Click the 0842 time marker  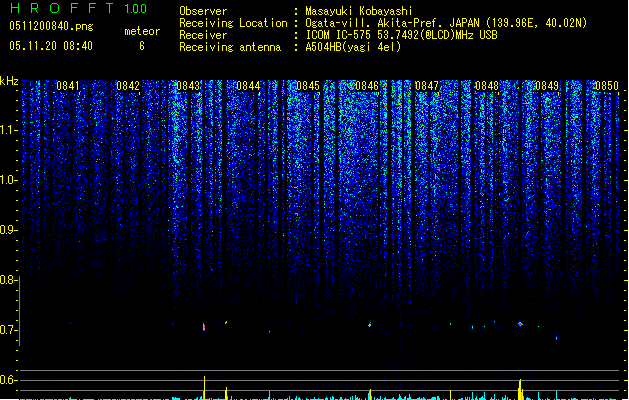[128, 86]
